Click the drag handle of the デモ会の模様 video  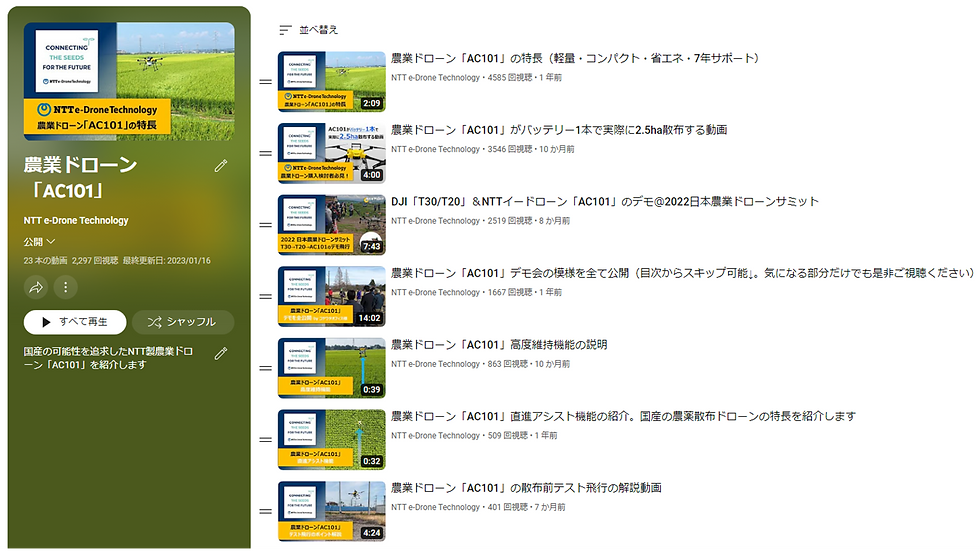(266, 297)
